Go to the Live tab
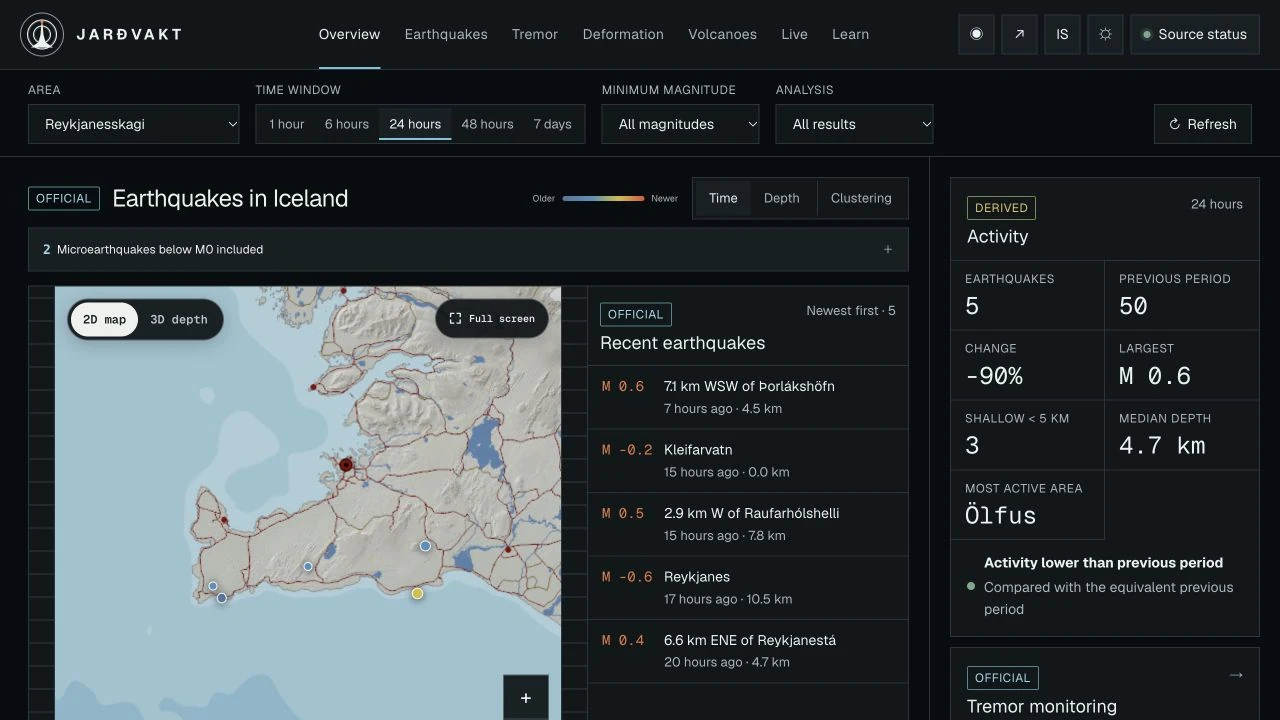This screenshot has width=1280, height=720. tap(794, 34)
